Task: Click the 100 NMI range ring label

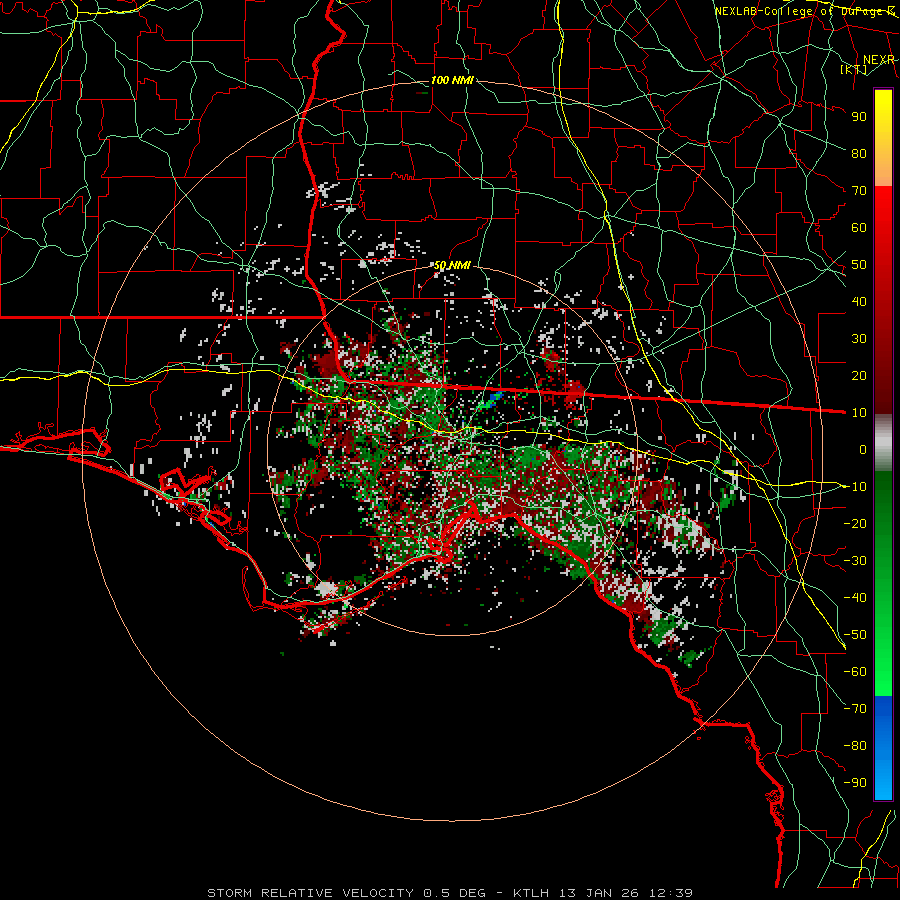Action: click(x=452, y=80)
